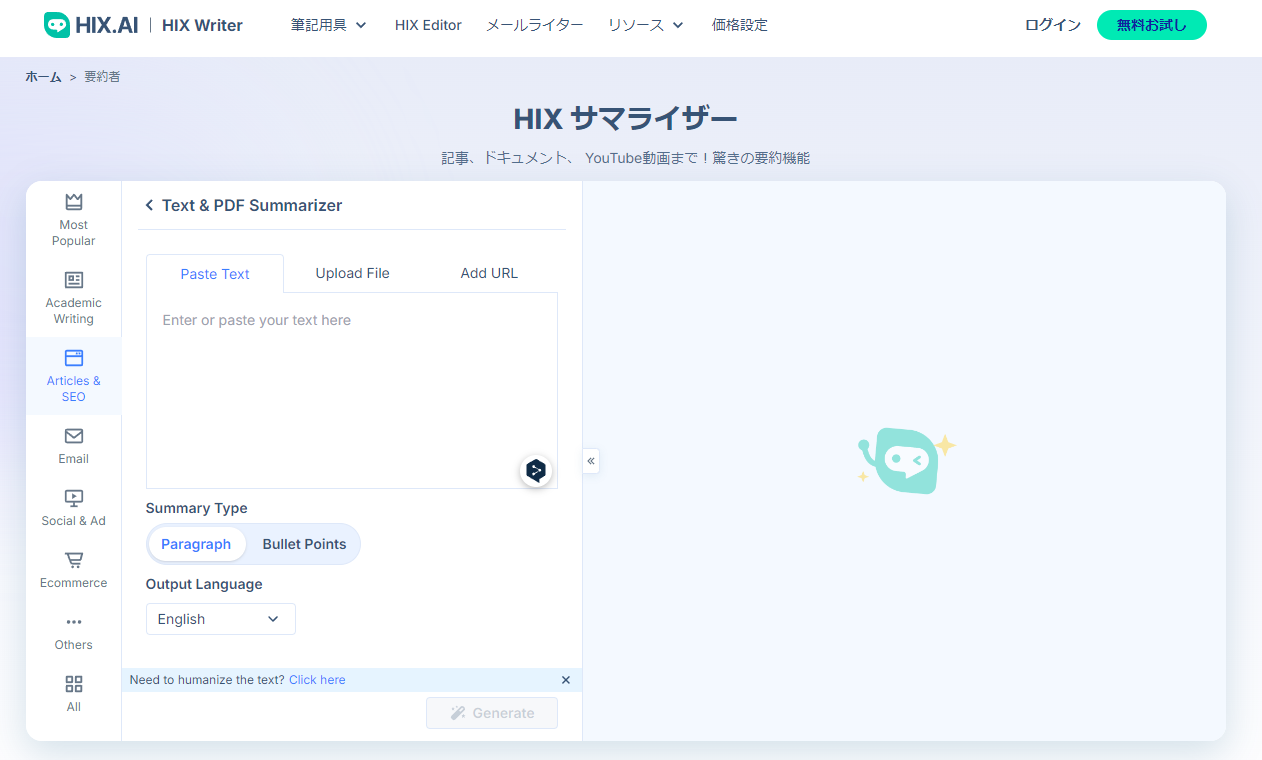Open the Ecommerce tools category
This screenshot has width=1262, height=760.
click(x=73, y=568)
